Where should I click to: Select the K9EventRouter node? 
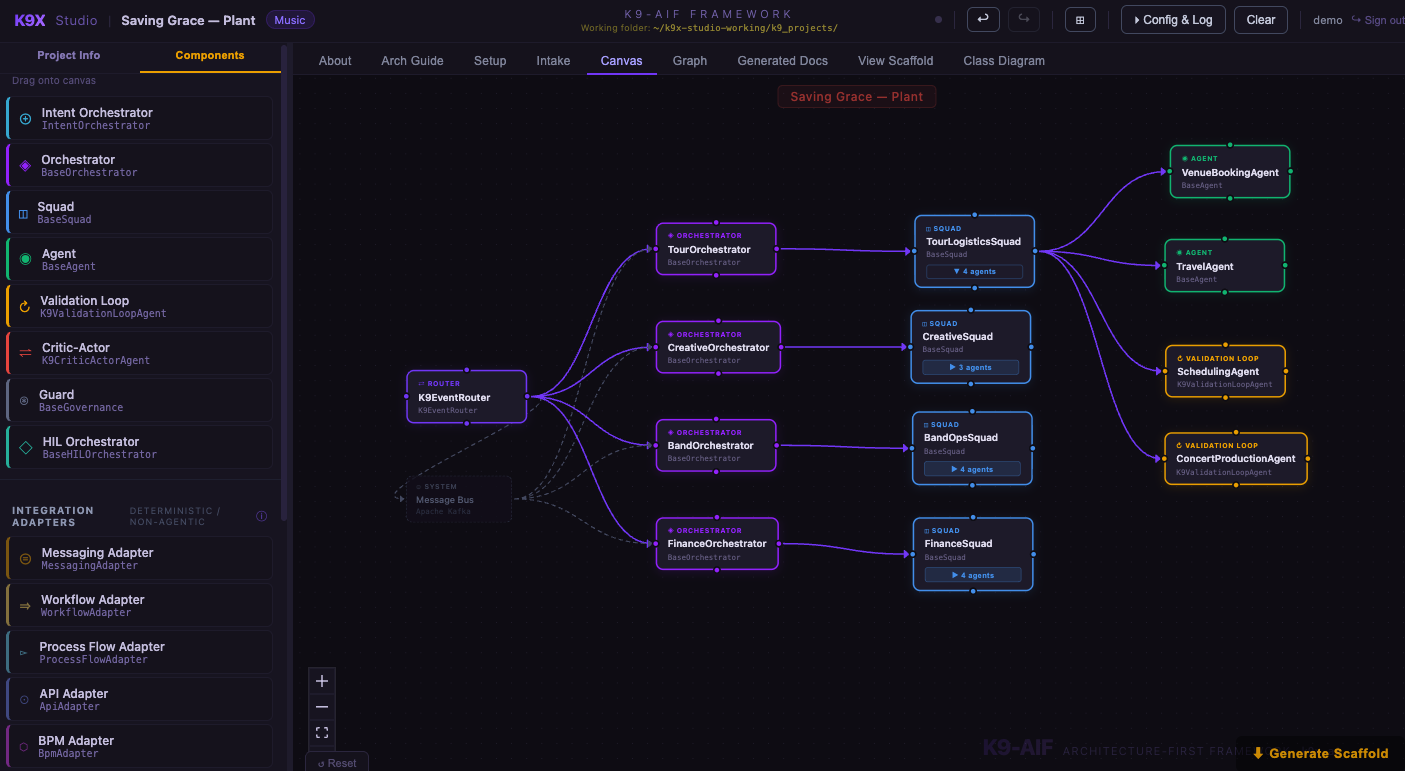coord(466,397)
